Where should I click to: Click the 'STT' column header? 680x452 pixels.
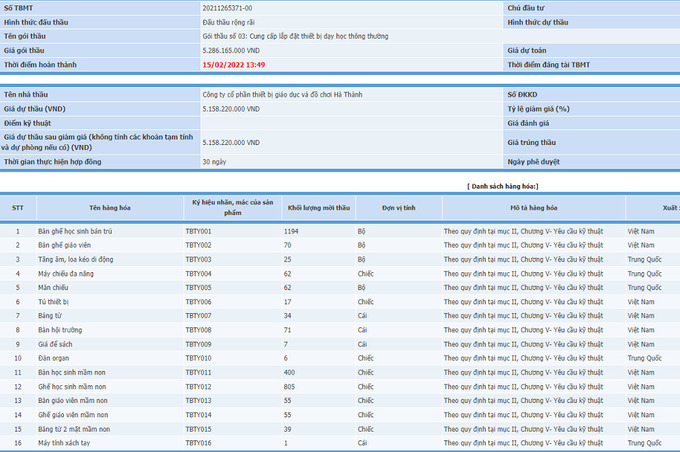pos(17,207)
